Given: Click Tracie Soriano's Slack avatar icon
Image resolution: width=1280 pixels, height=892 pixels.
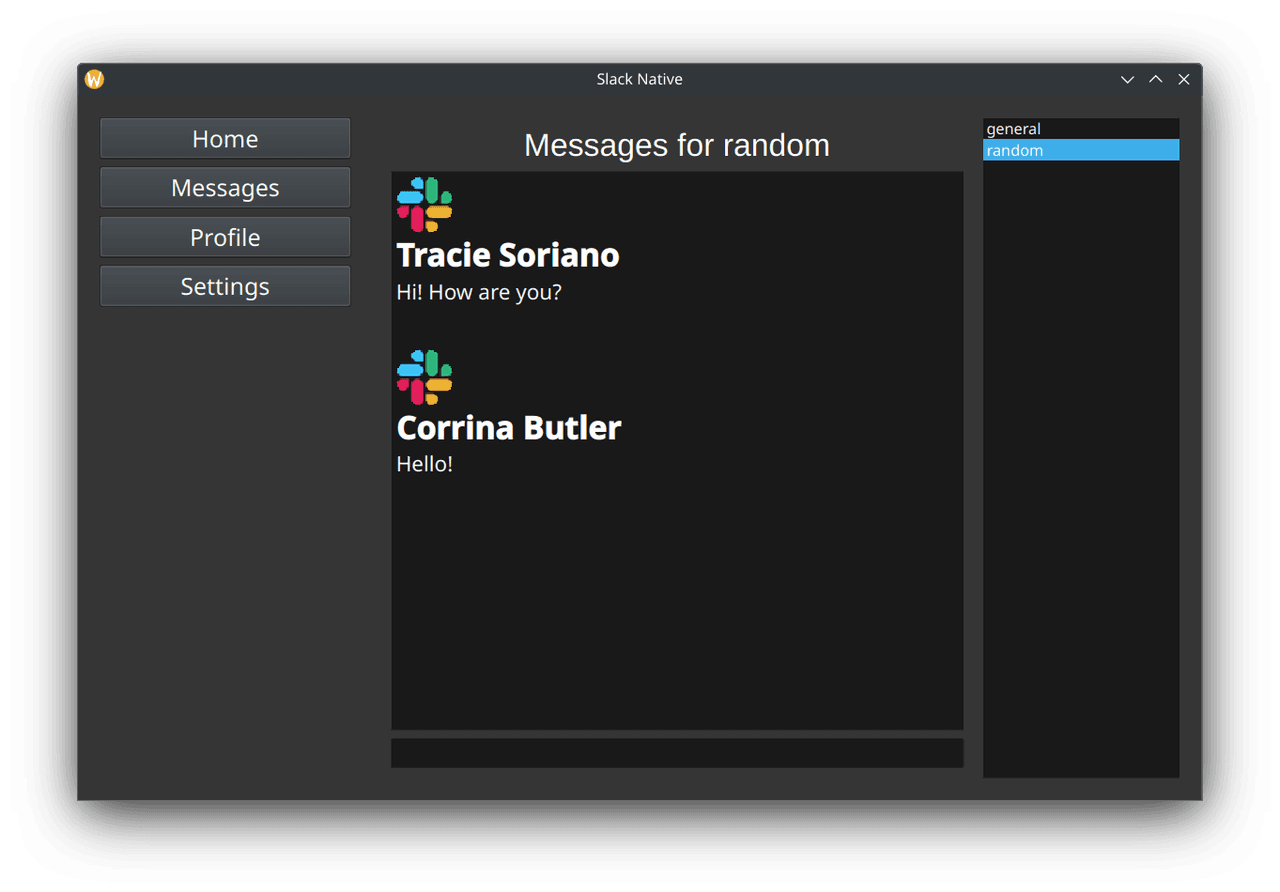Looking at the screenshot, I should point(424,204).
